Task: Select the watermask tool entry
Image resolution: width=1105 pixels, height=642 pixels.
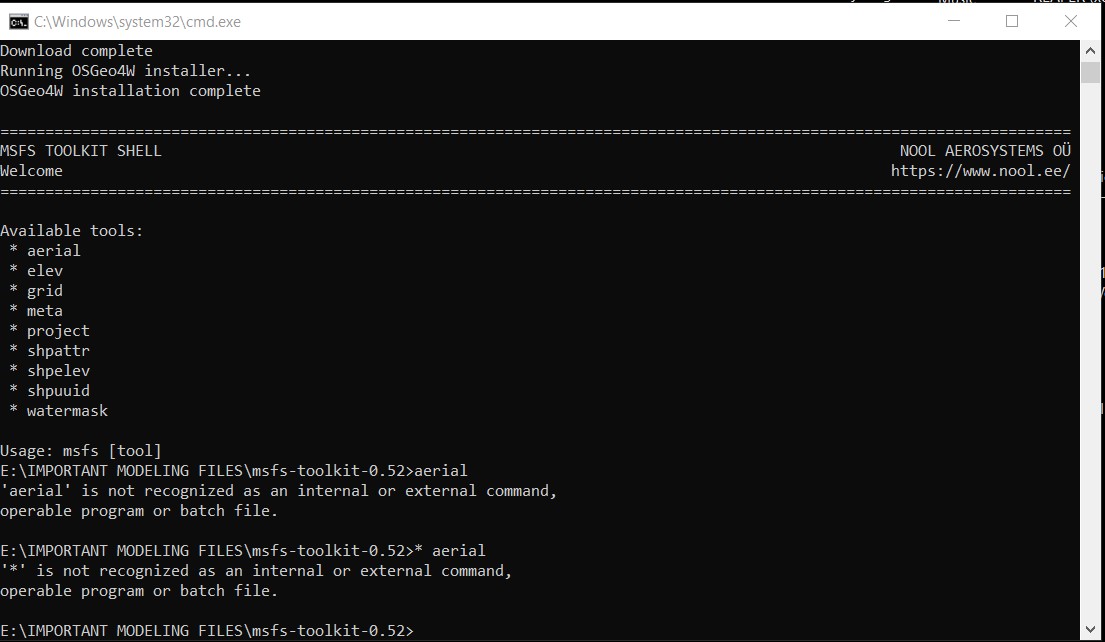Action: (x=67, y=410)
